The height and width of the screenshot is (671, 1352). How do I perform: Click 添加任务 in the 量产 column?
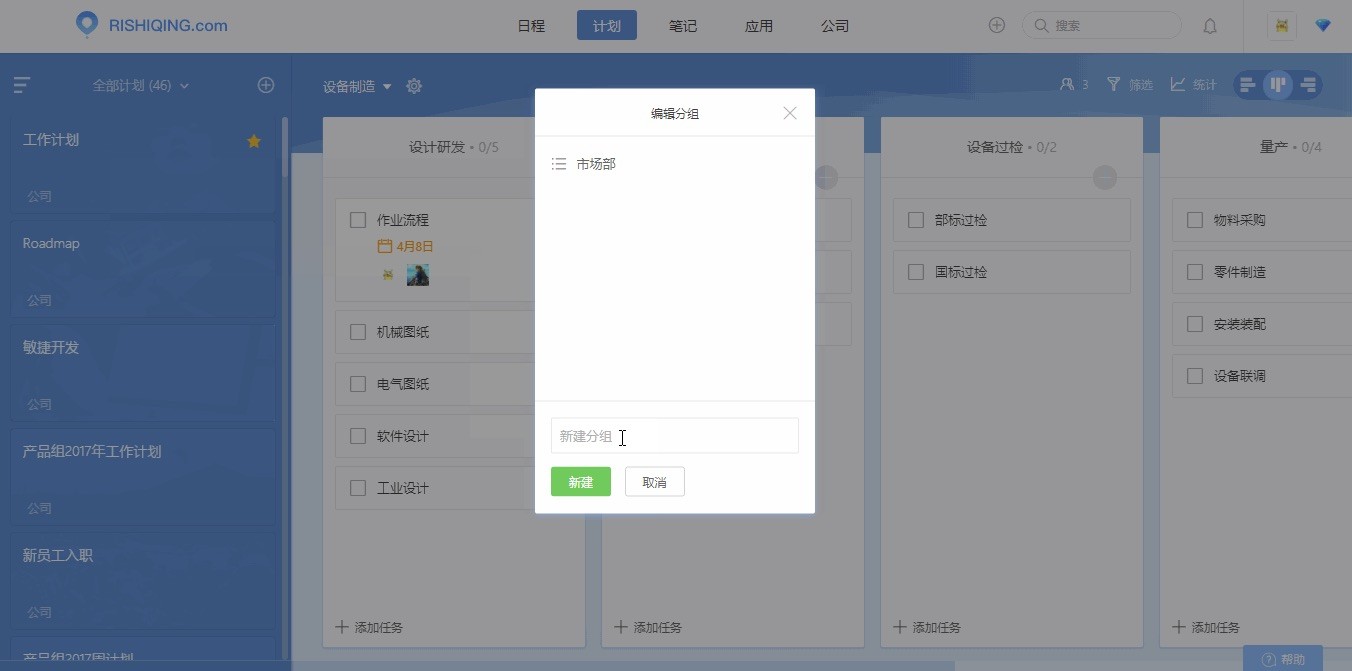point(1206,627)
